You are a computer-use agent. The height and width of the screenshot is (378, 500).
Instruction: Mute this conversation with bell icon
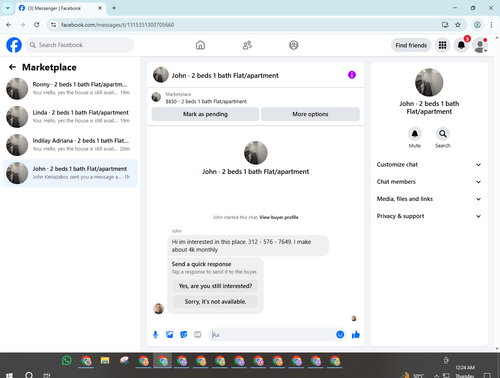415,134
